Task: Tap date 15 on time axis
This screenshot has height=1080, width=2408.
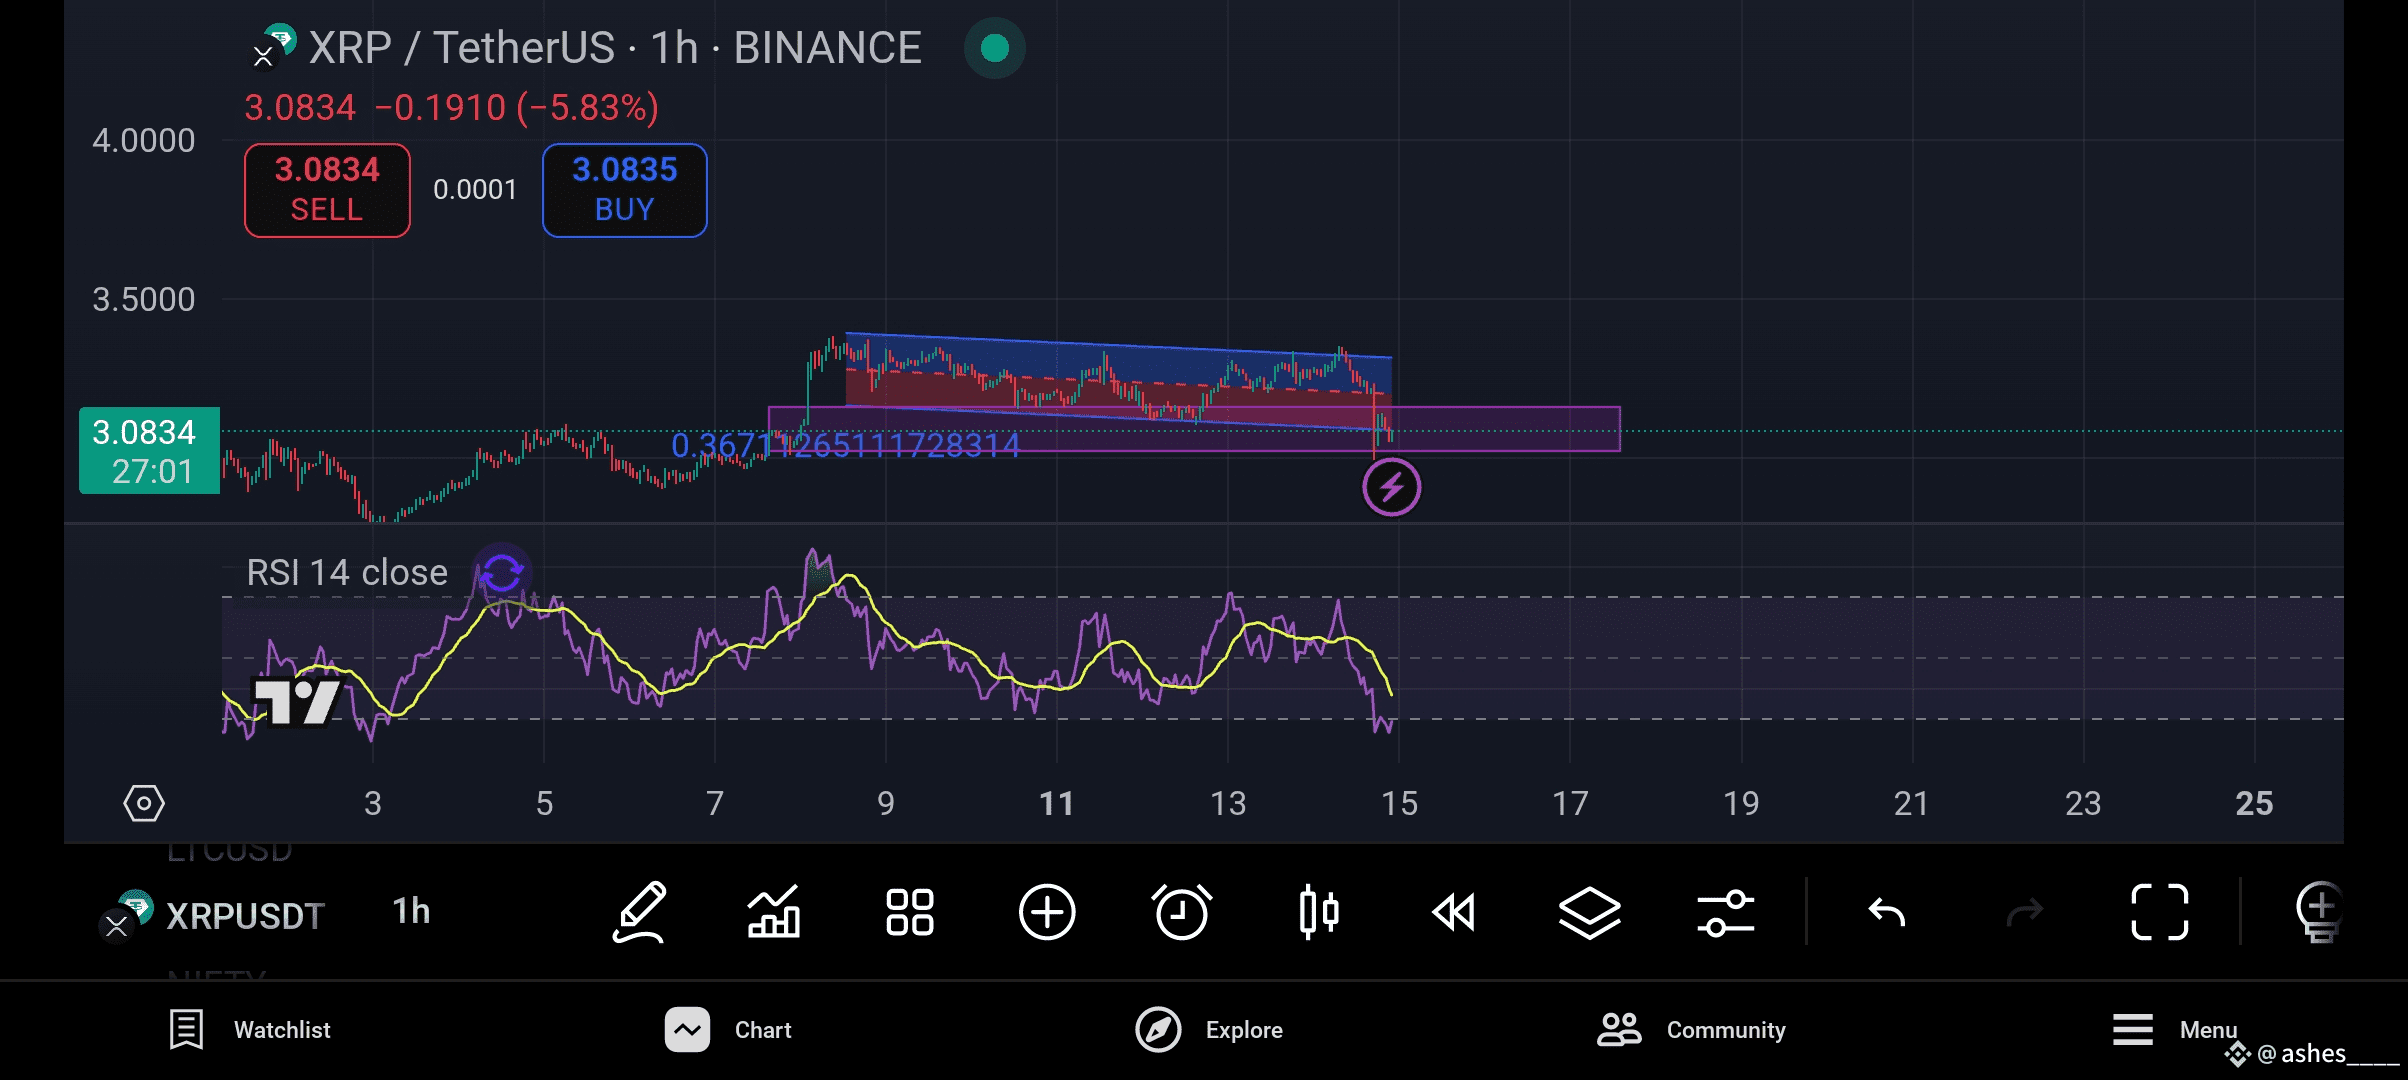Action: click(1399, 804)
